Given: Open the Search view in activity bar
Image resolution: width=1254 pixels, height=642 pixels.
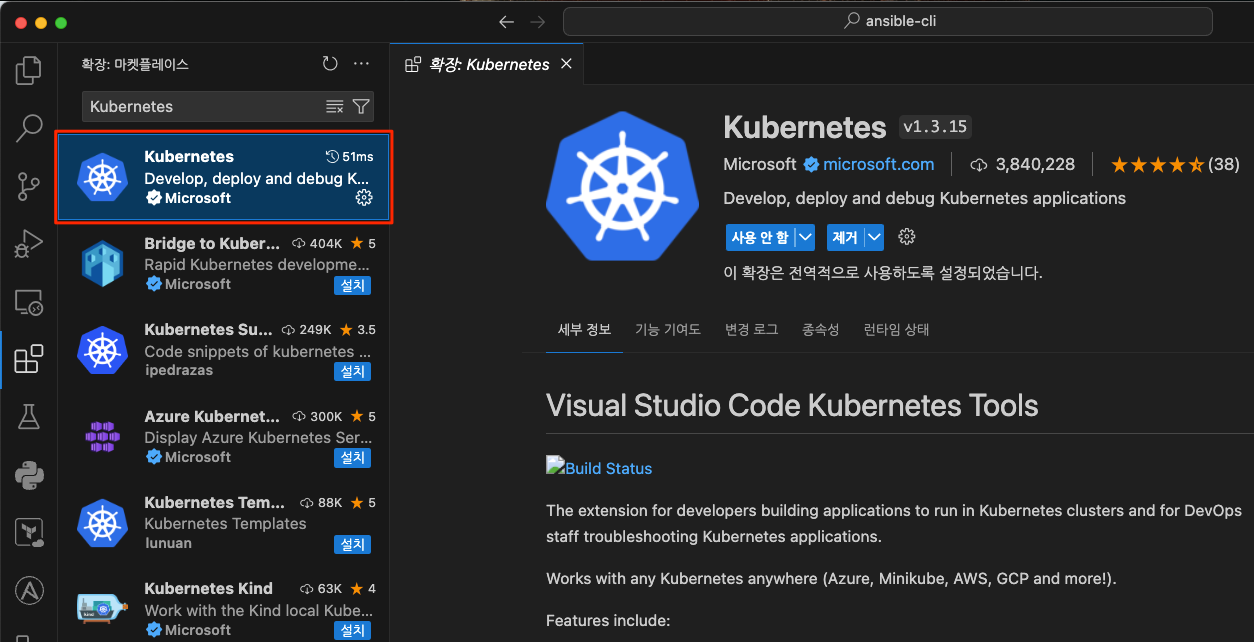Looking at the screenshot, I should (29, 128).
